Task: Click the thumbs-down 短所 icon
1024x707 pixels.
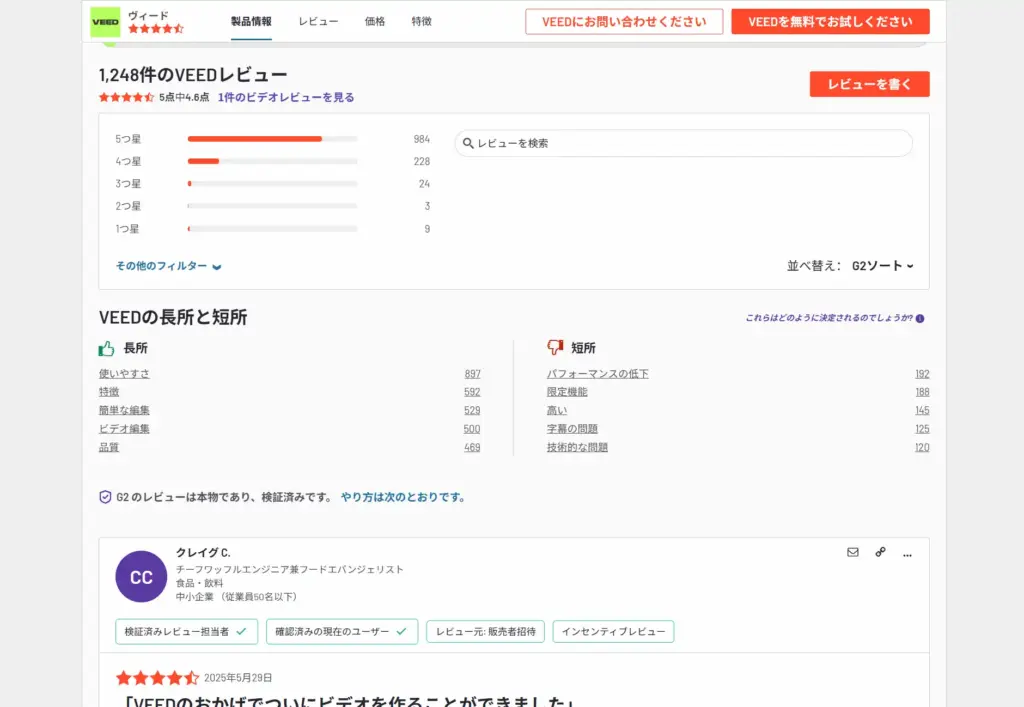Action: coord(555,348)
